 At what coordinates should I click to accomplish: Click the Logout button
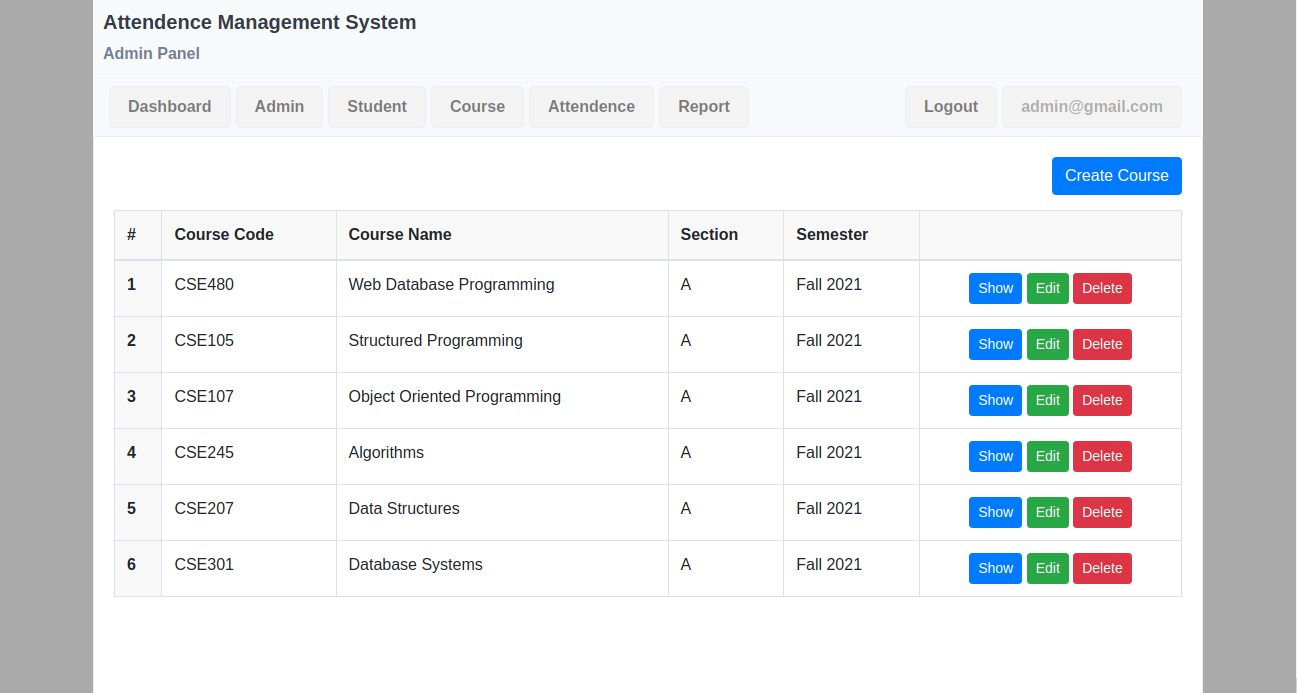pyautogui.click(x=950, y=107)
